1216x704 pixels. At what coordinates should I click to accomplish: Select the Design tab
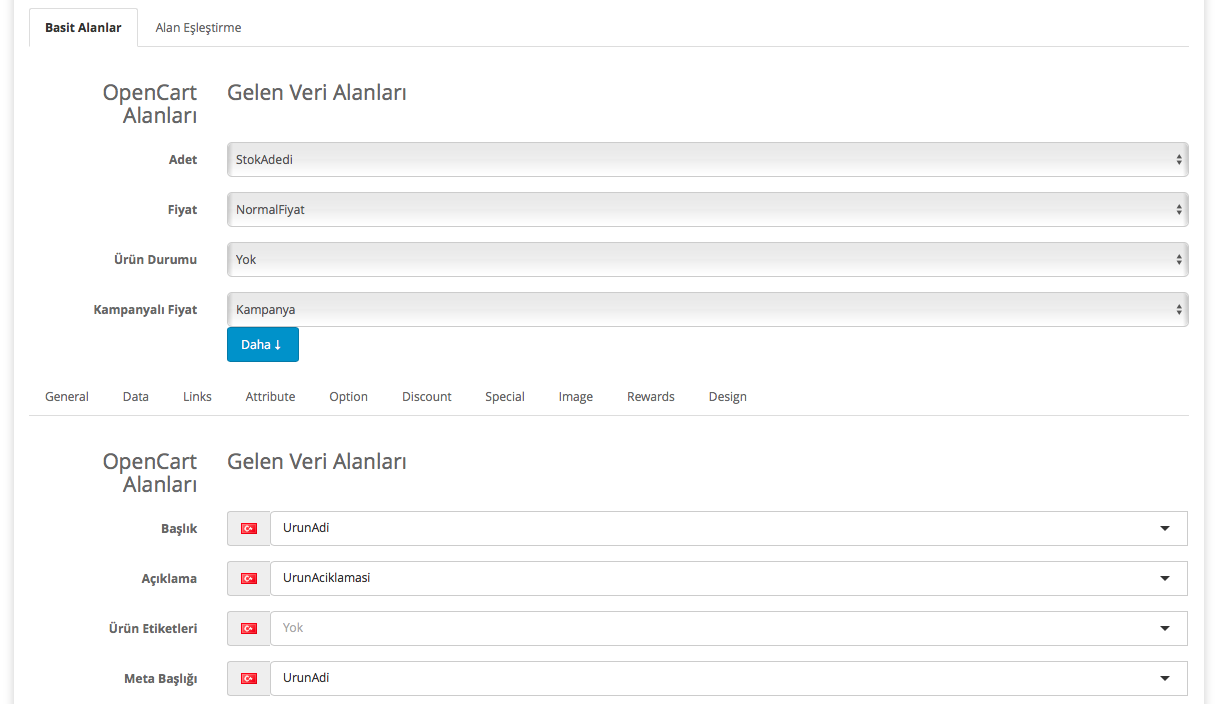coord(727,397)
